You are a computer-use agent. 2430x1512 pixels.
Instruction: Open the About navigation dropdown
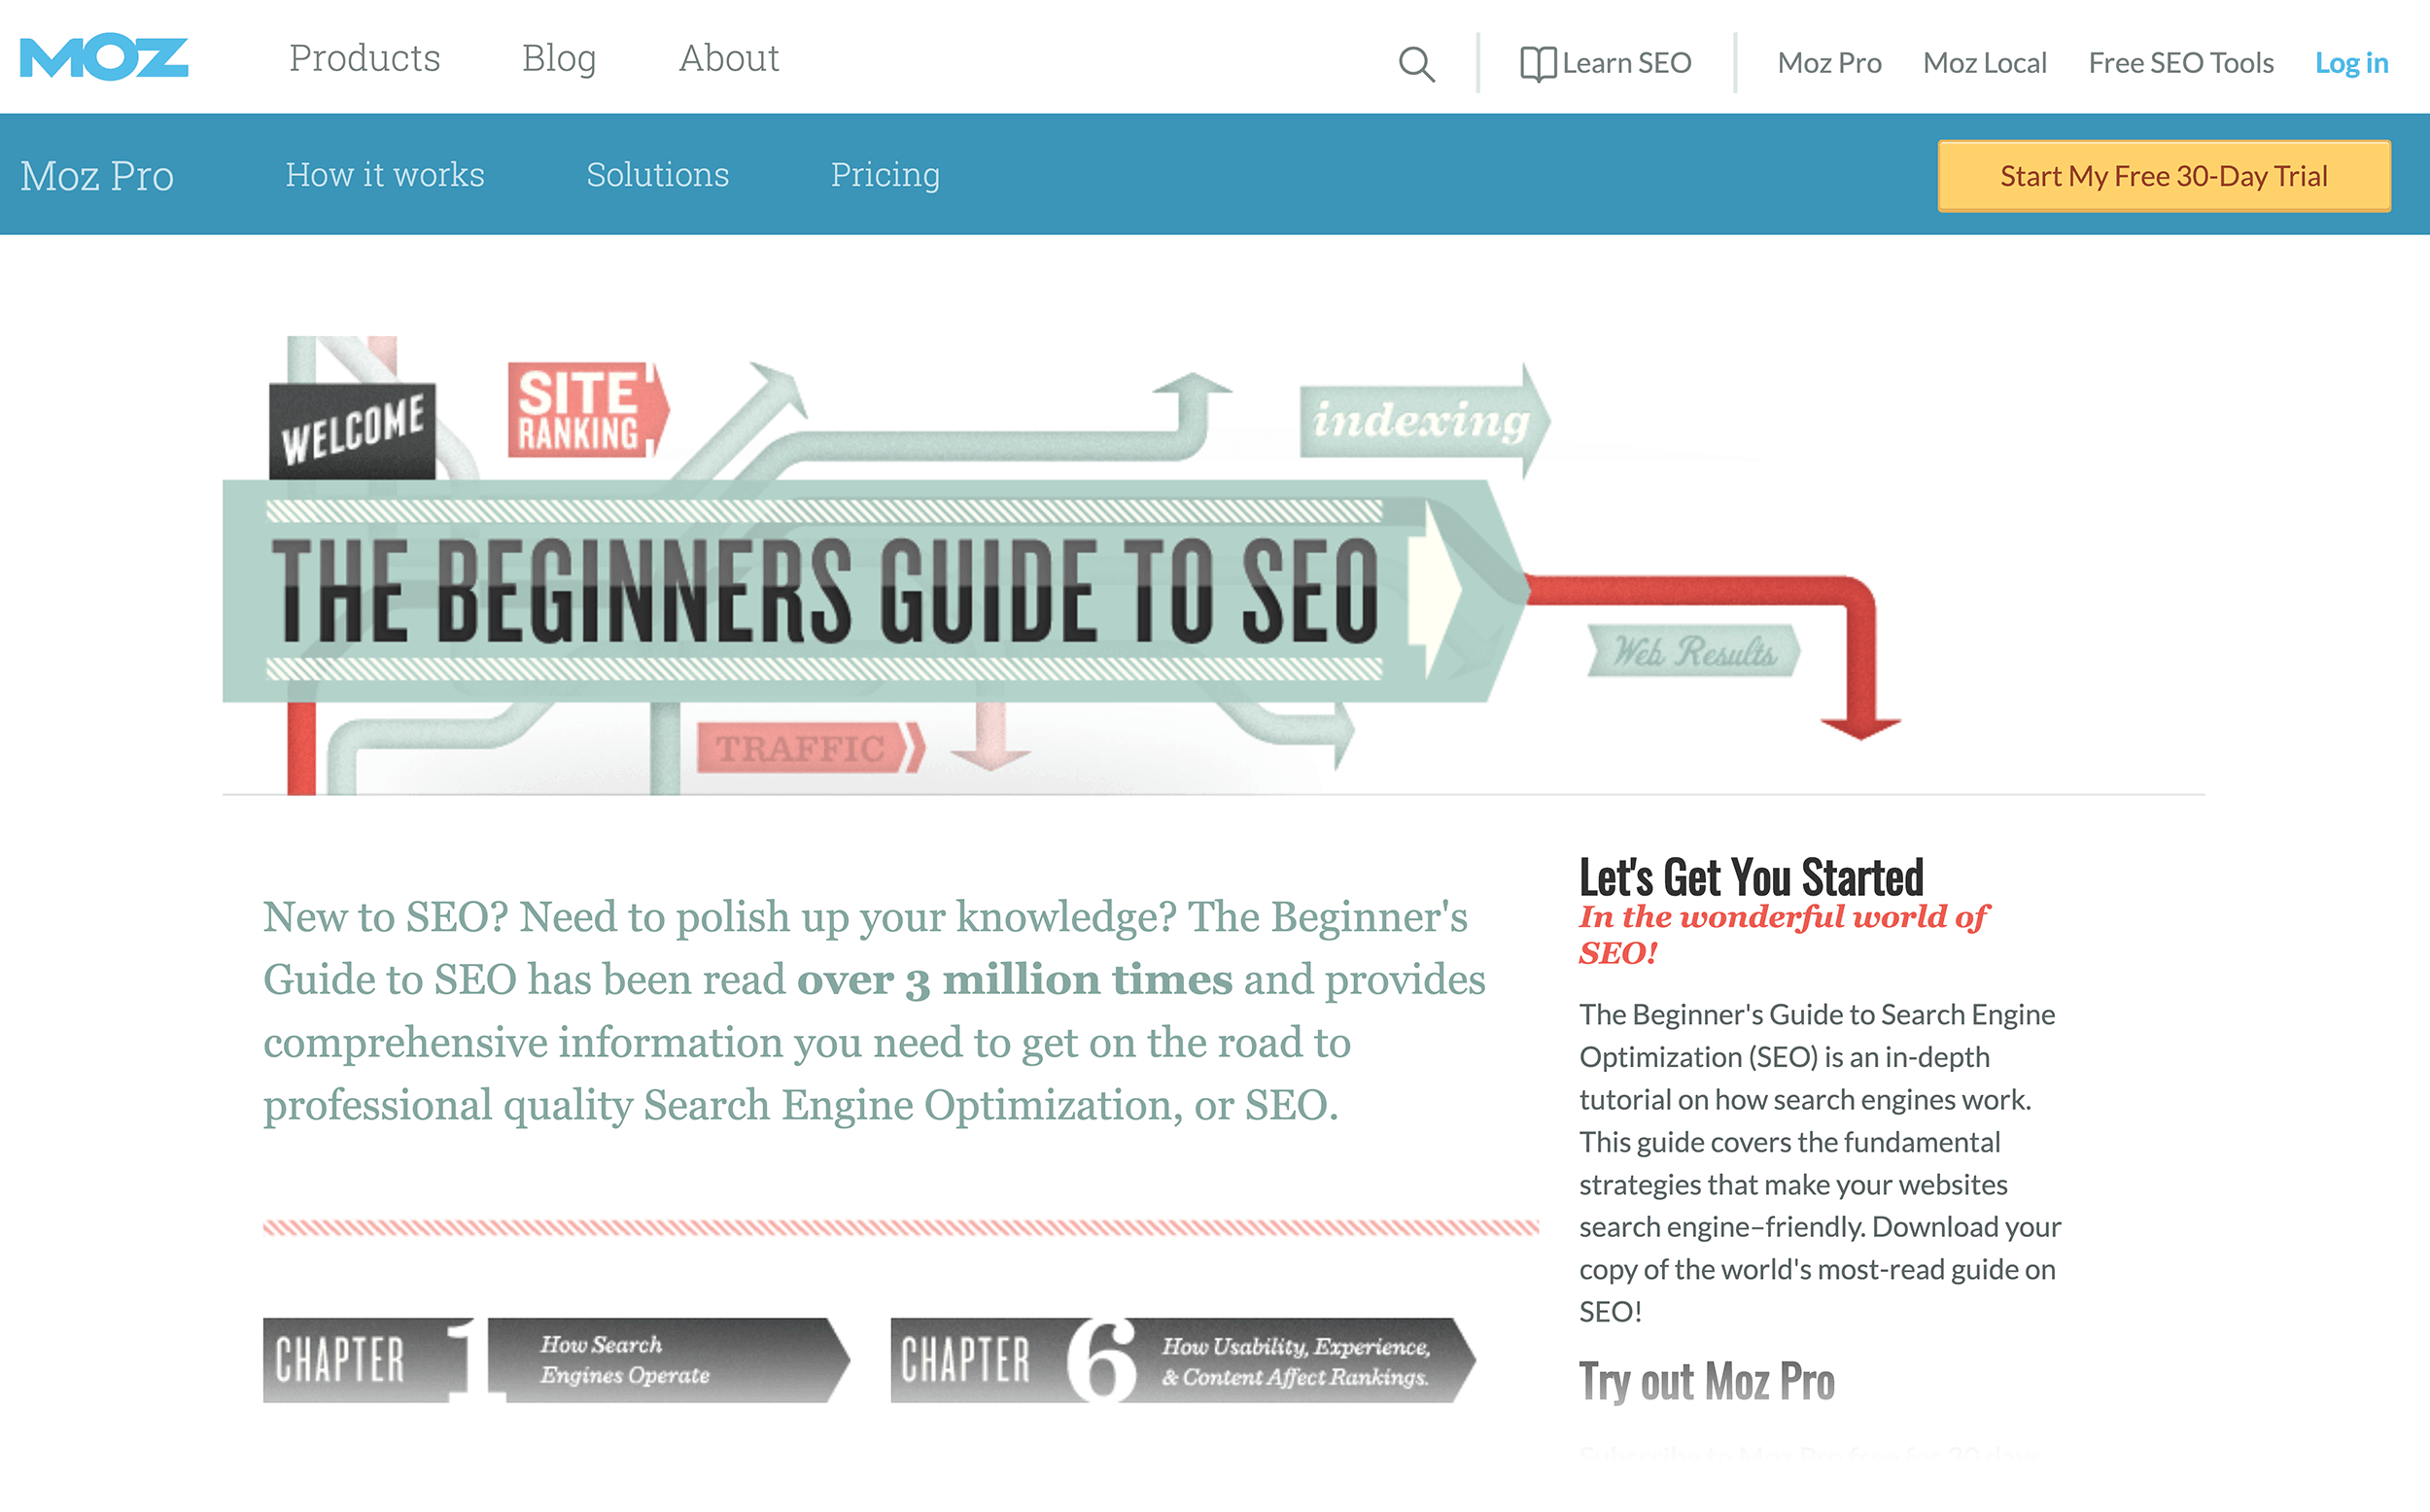click(x=730, y=57)
